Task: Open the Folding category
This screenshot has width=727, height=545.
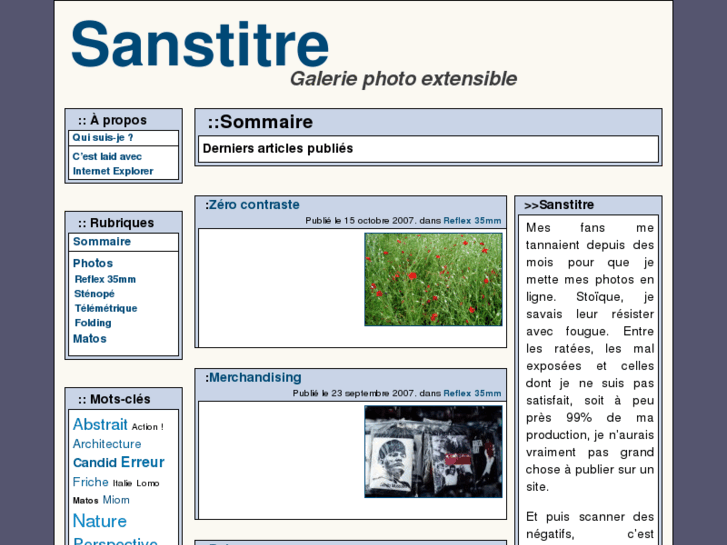Action: pos(93,323)
